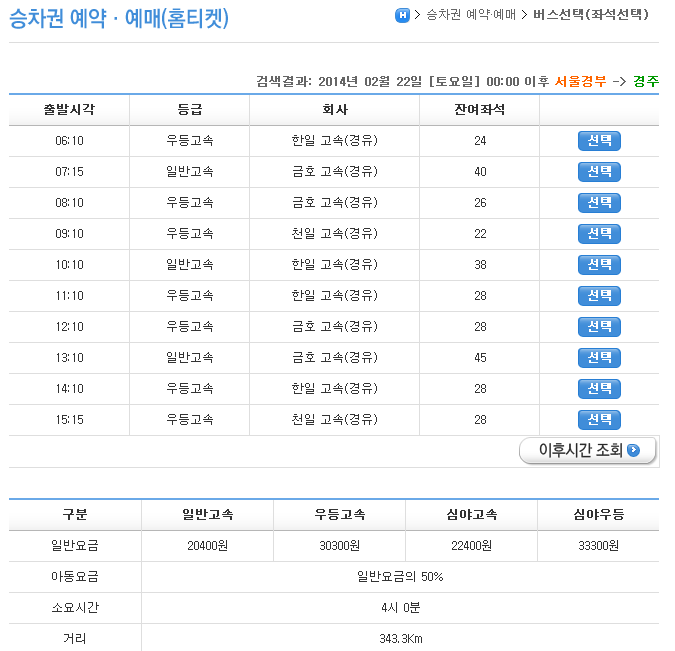The image size is (675, 651).
Task: Click 한일 고속(경유) in 06:10 row
Action: (334, 140)
